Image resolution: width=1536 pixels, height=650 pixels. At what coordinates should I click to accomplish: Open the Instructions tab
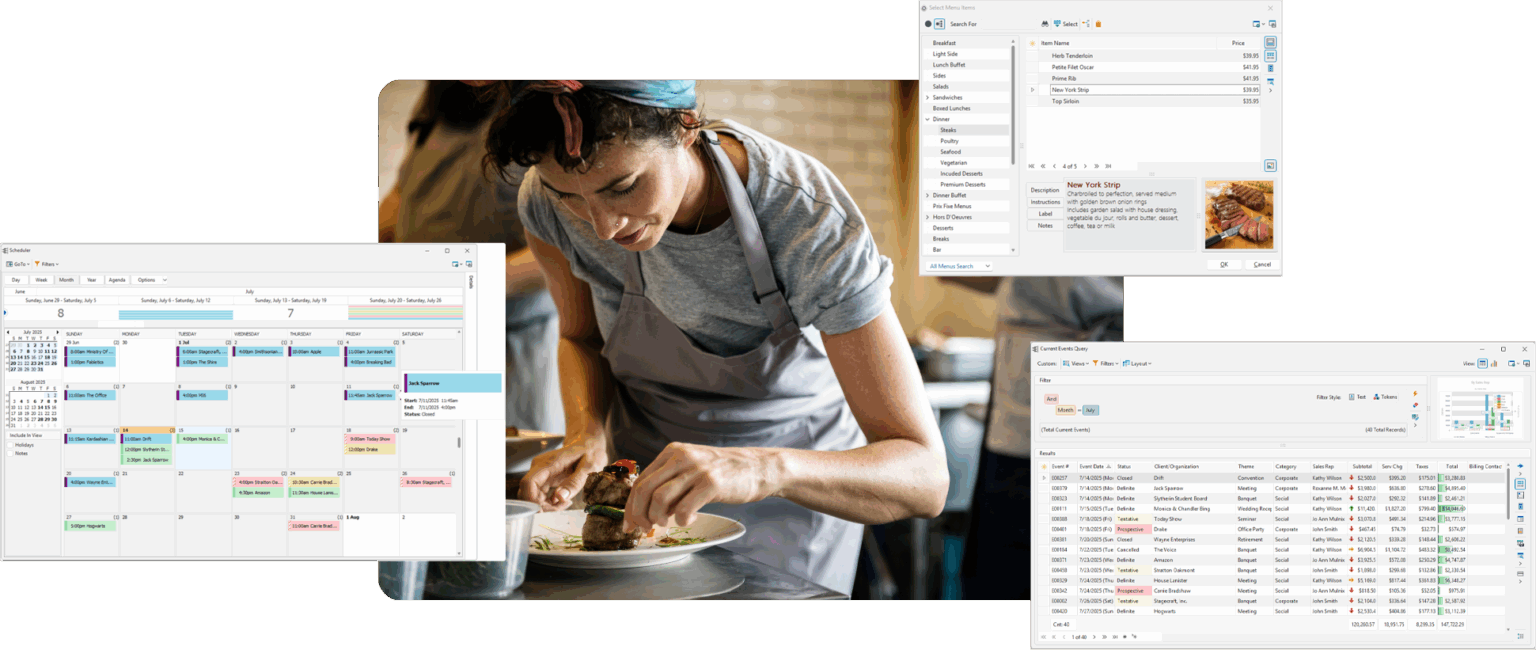(1045, 202)
